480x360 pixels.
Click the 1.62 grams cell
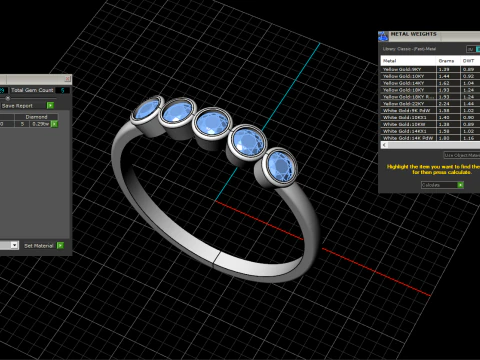[448, 83]
